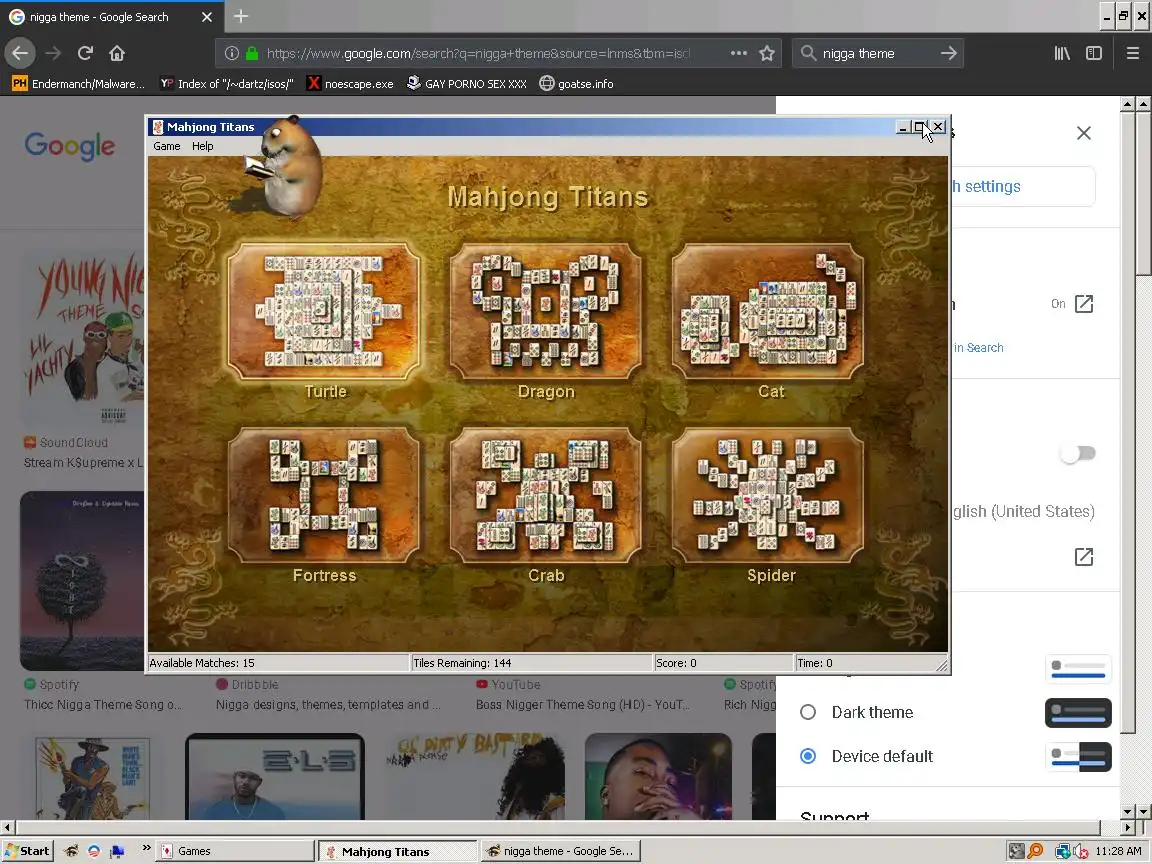Open a new Firefox tab
The width and height of the screenshot is (1152, 864).
[x=240, y=16]
